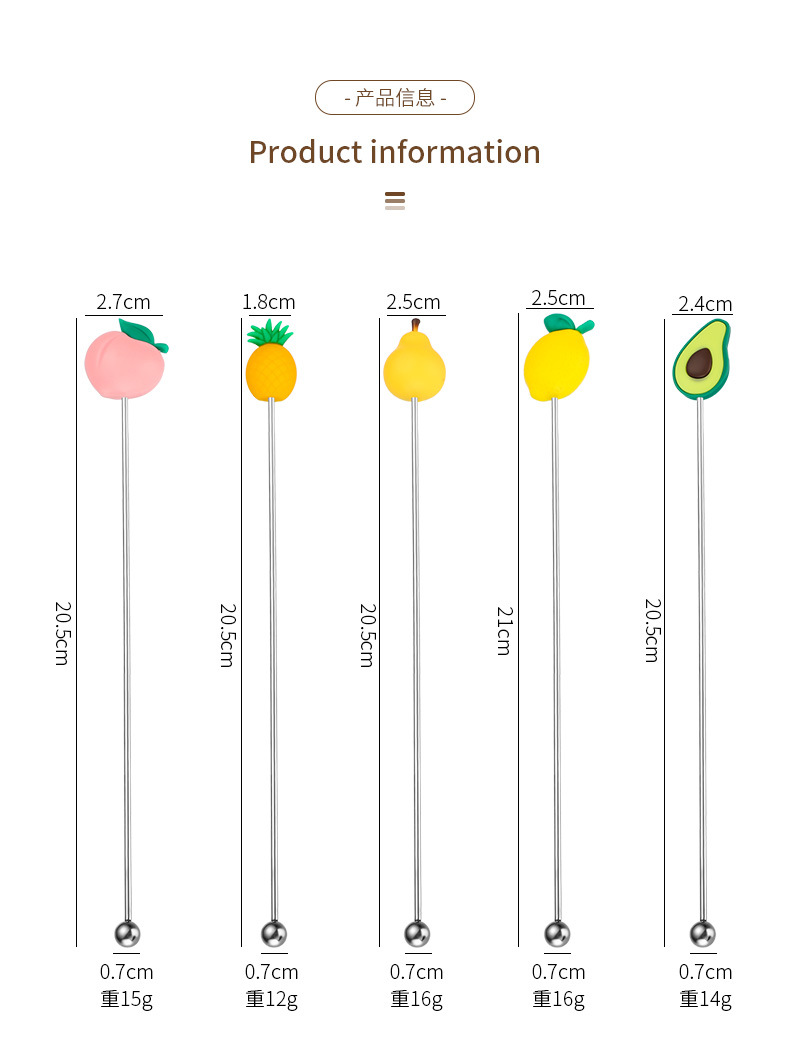790x1042 pixels.
Task: Click the 2.4cm width label above avocado
Action: (x=705, y=304)
